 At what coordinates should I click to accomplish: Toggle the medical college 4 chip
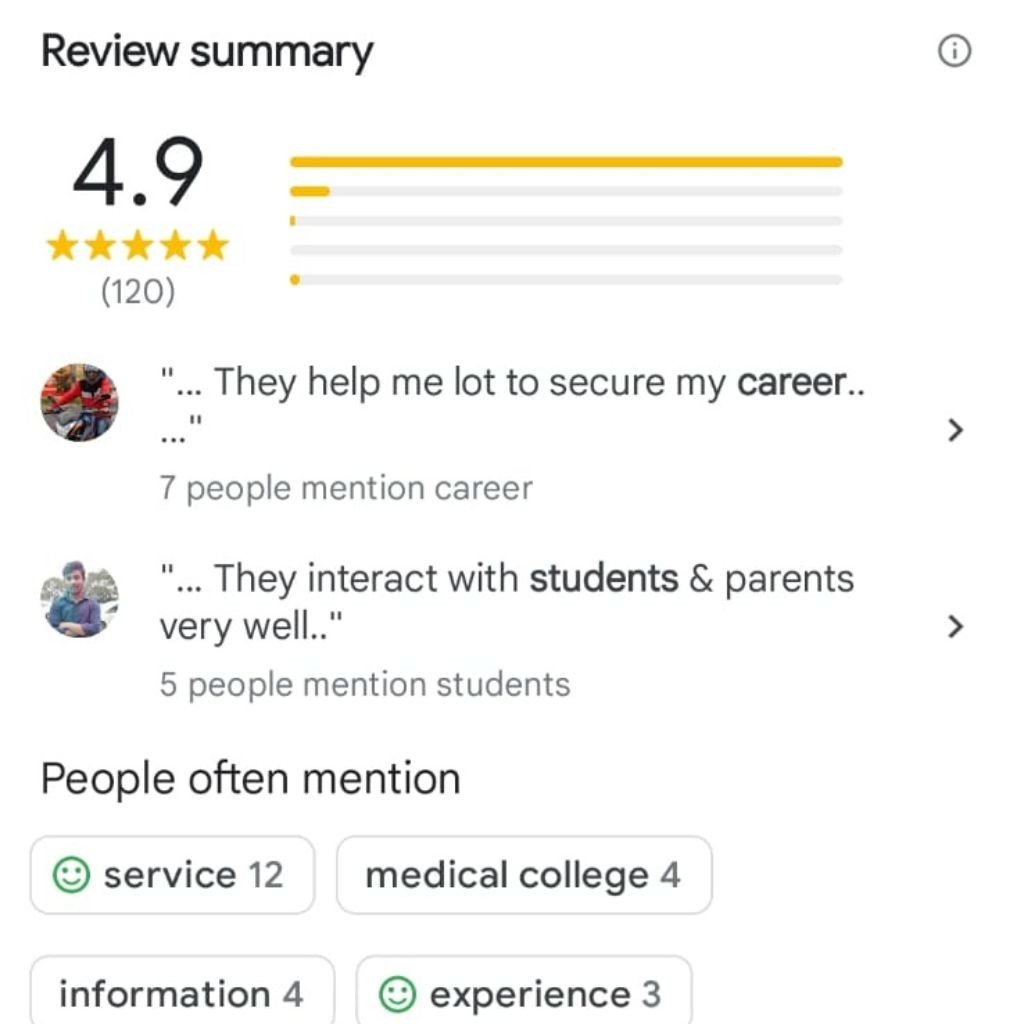[x=524, y=875]
